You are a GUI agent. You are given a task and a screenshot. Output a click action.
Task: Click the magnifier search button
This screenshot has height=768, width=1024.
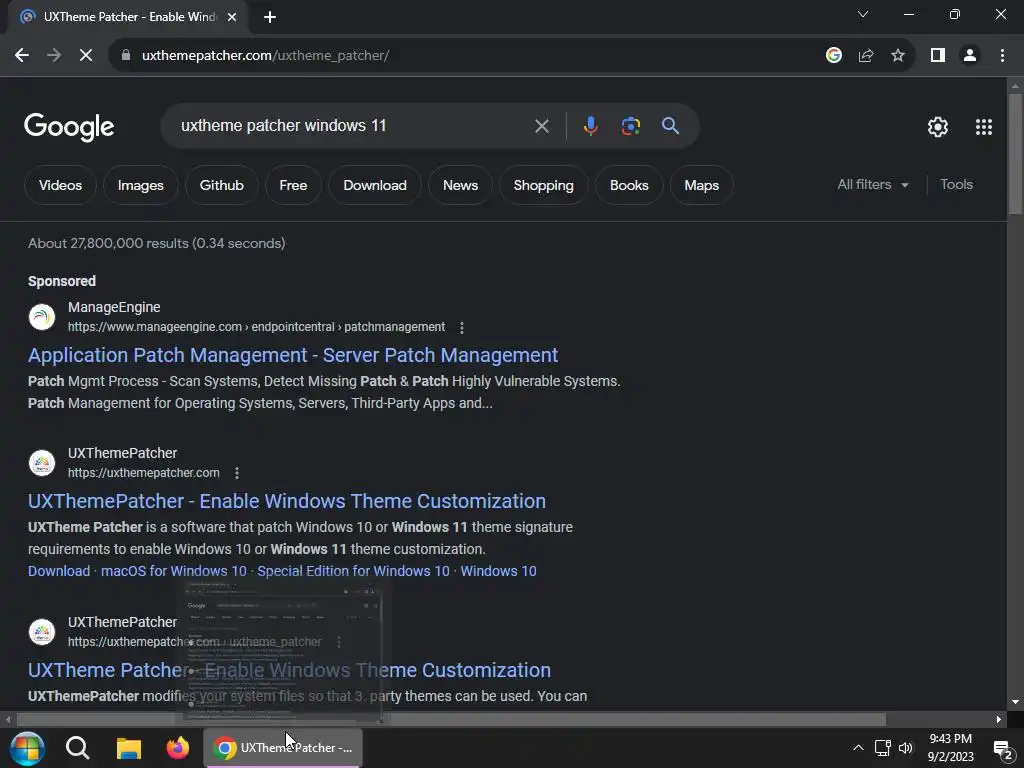click(671, 125)
